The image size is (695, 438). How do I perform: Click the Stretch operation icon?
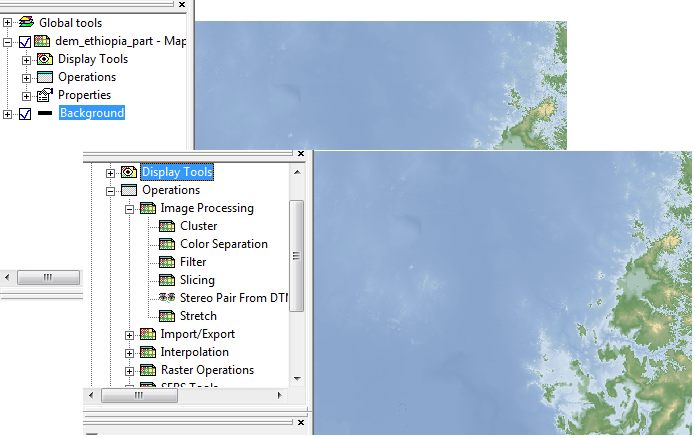pos(167,316)
